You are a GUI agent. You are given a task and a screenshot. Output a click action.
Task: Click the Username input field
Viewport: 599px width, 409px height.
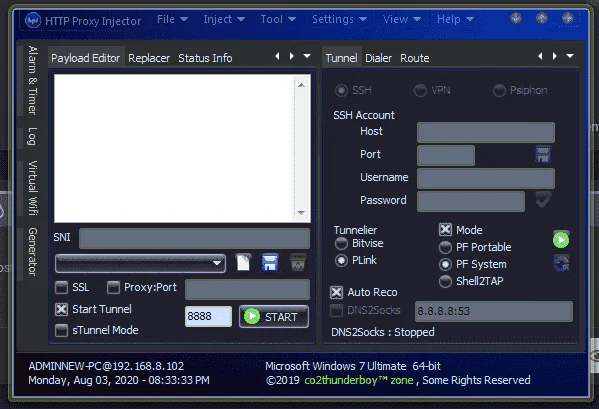pyautogui.click(x=486, y=178)
